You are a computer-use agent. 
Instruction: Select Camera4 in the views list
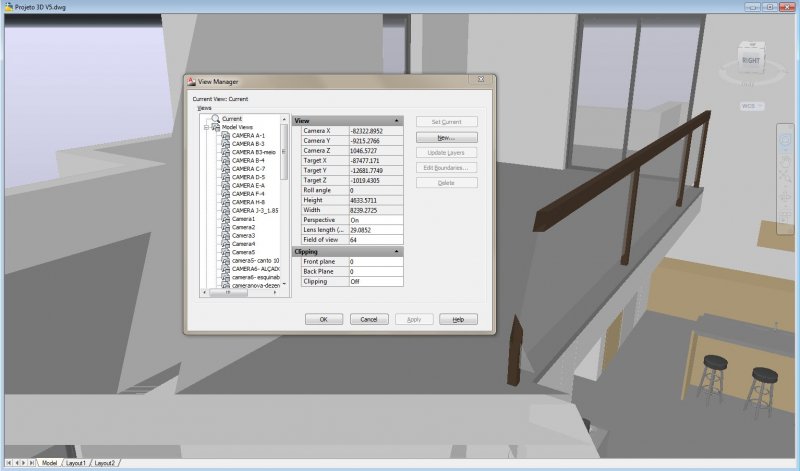pos(243,244)
